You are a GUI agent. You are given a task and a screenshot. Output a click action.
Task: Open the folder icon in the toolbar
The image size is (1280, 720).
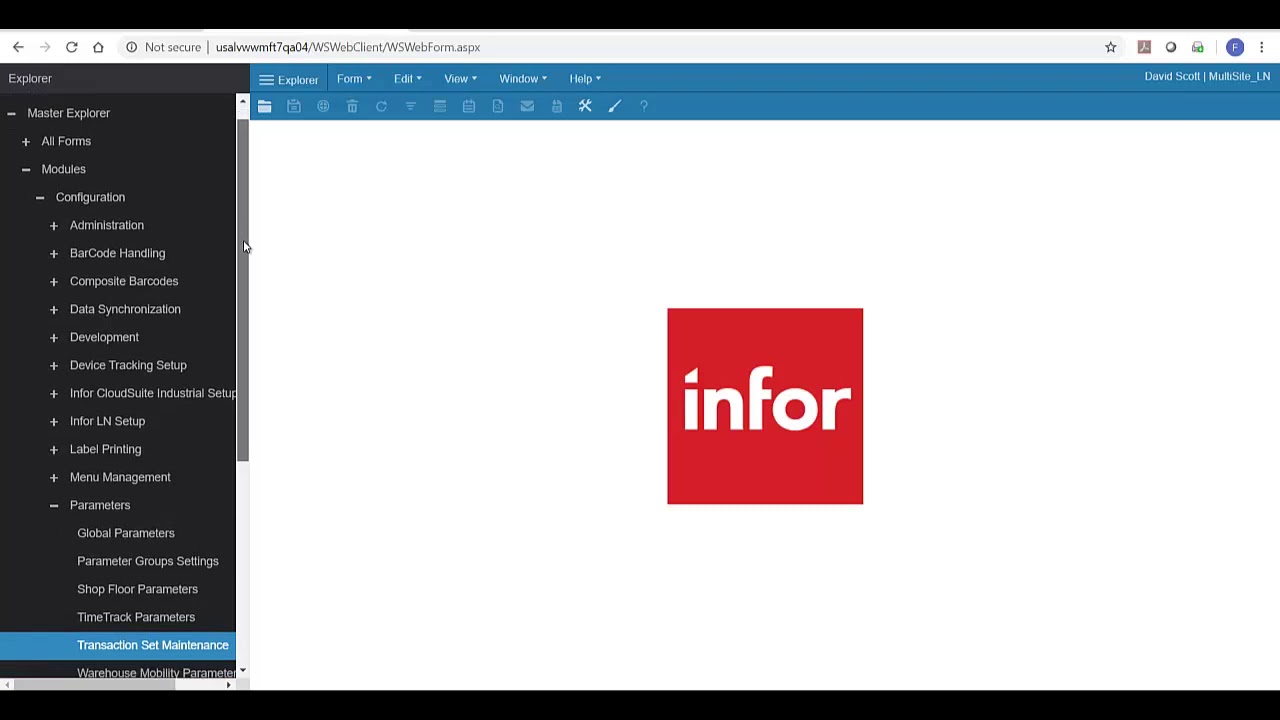click(265, 106)
